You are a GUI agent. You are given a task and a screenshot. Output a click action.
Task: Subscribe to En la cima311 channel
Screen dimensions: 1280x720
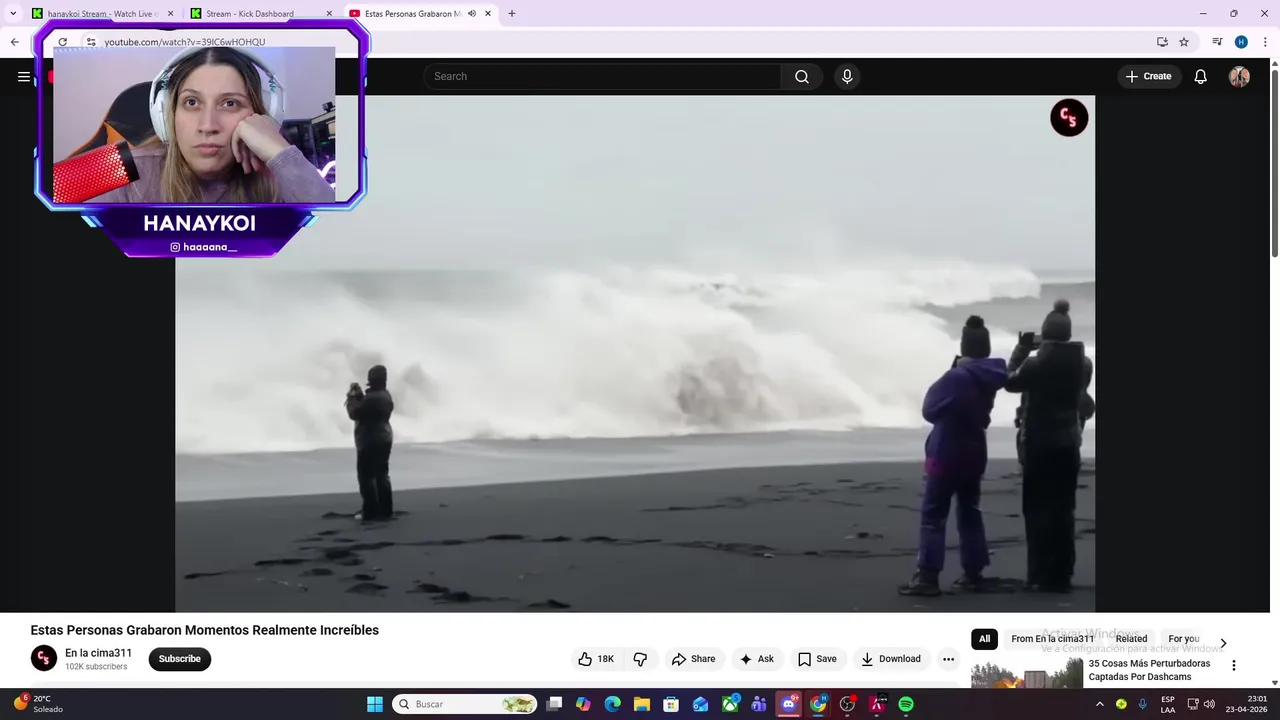(180, 659)
